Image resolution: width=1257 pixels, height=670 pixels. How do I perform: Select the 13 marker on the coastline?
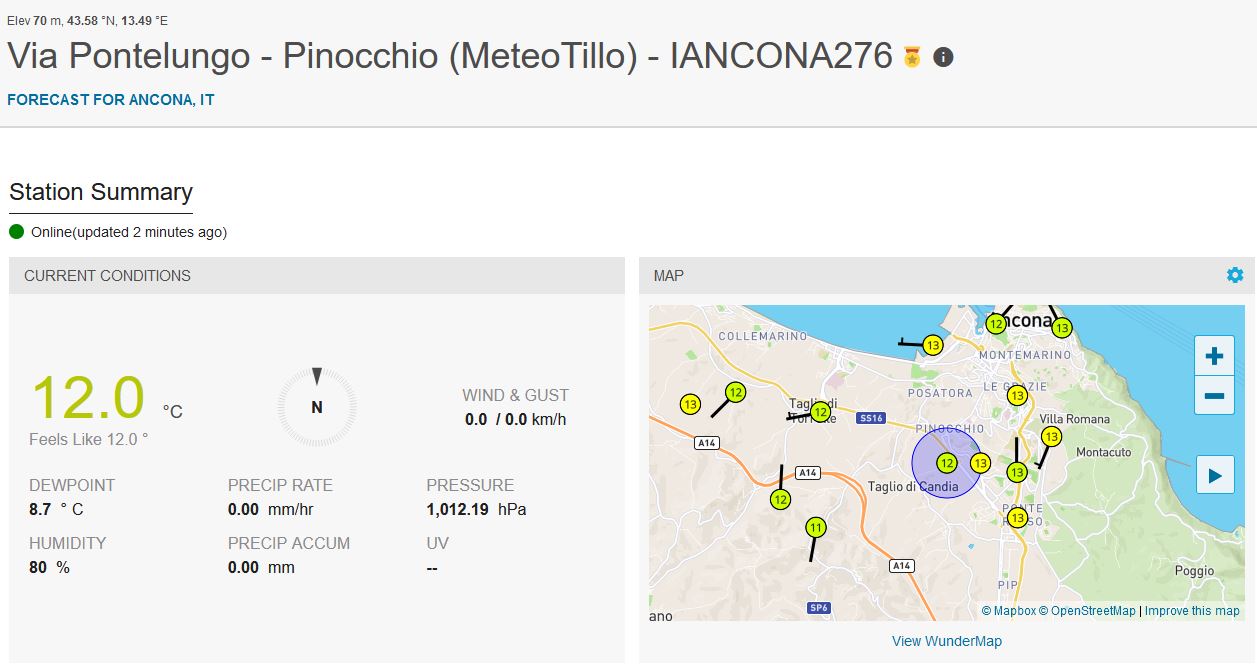[933, 345]
